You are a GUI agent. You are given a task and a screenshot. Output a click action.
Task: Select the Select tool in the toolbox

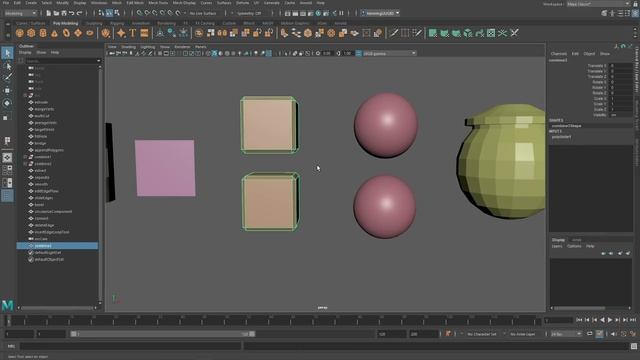[x=7, y=52]
